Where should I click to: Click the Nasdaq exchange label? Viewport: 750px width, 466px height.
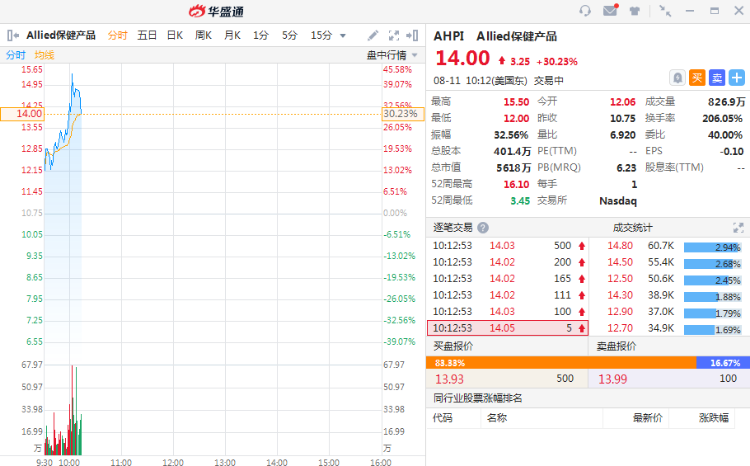click(x=618, y=201)
